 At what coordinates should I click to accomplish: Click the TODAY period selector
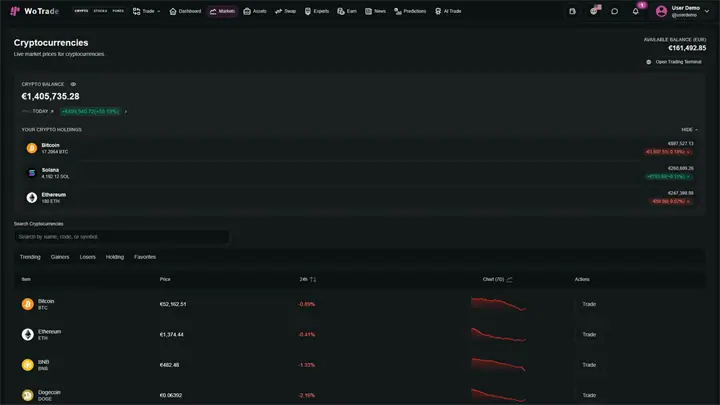[38, 111]
